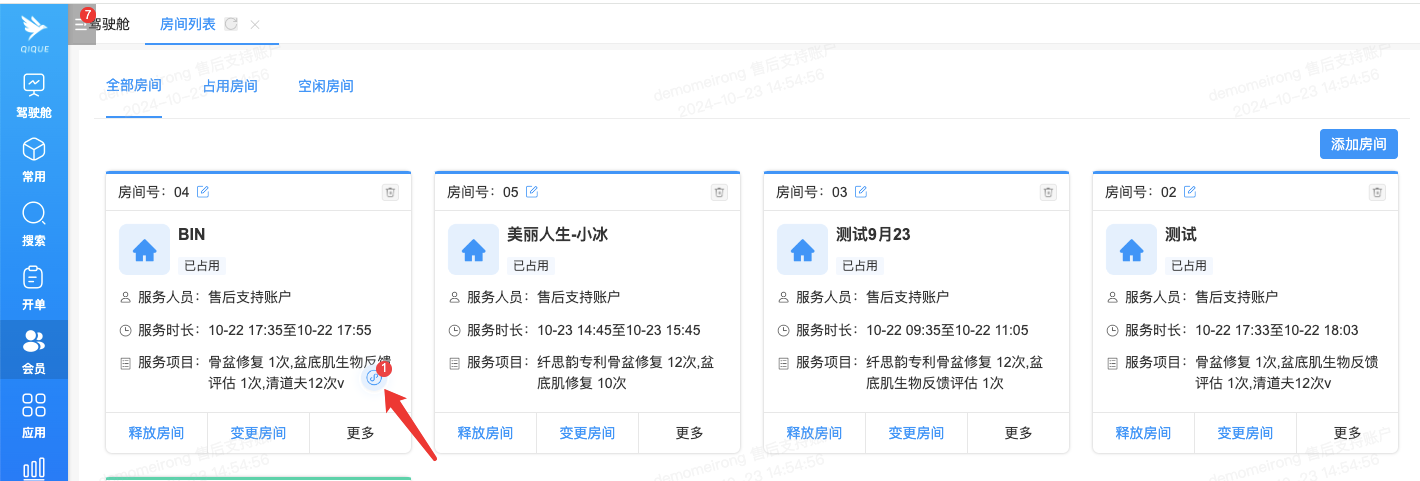This screenshot has width=1420, height=481.
Task: Open 常用 section in sidebar
Action: (34, 160)
